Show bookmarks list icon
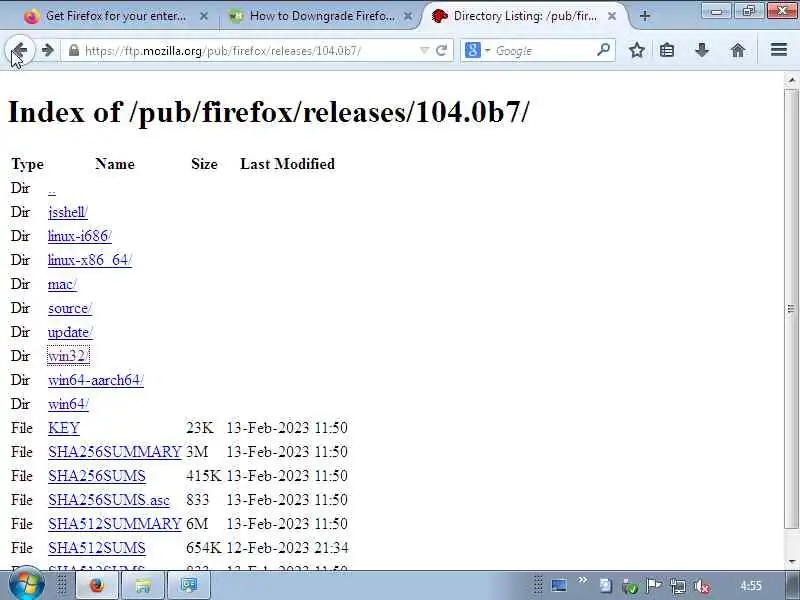The width and height of the screenshot is (800, 600). pyautogui.click(x=667, y=50)
